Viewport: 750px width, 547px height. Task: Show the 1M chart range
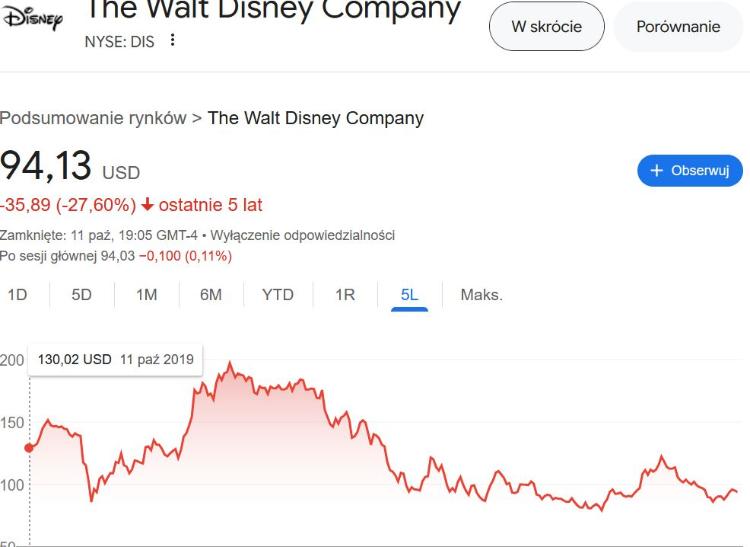tap(146, 295)
